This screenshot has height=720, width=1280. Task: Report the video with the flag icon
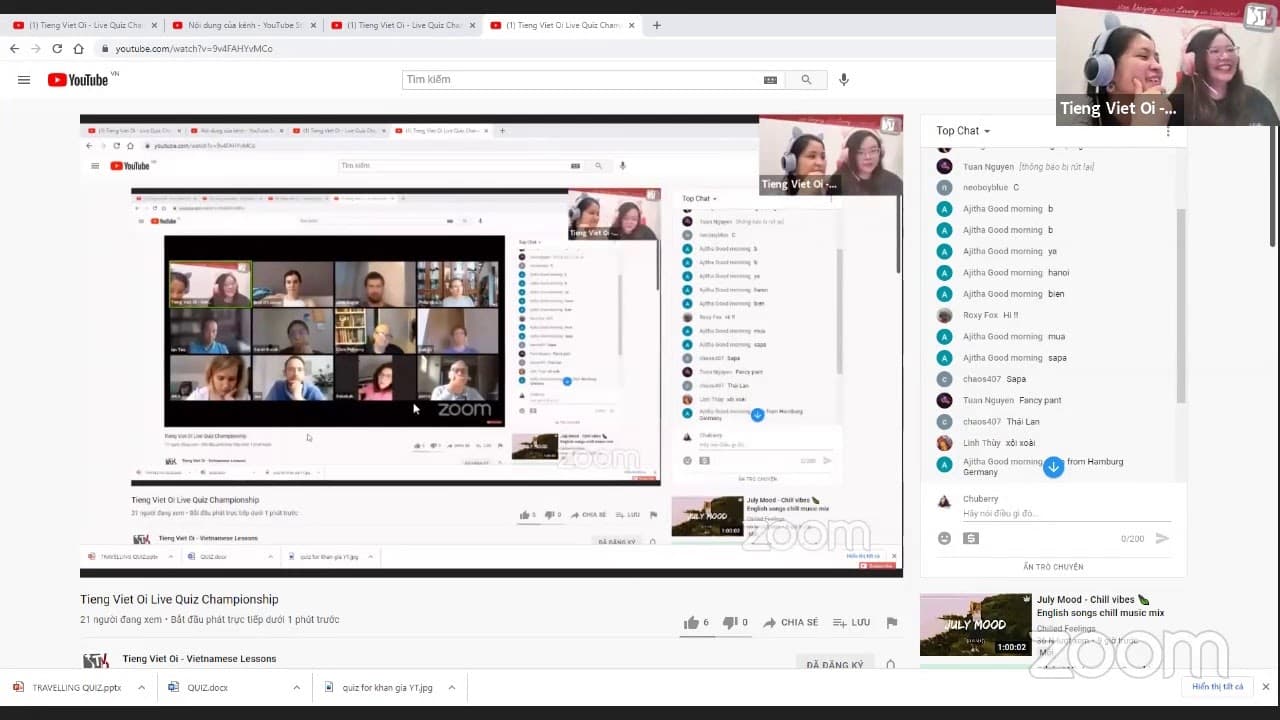tap(892, 622)
